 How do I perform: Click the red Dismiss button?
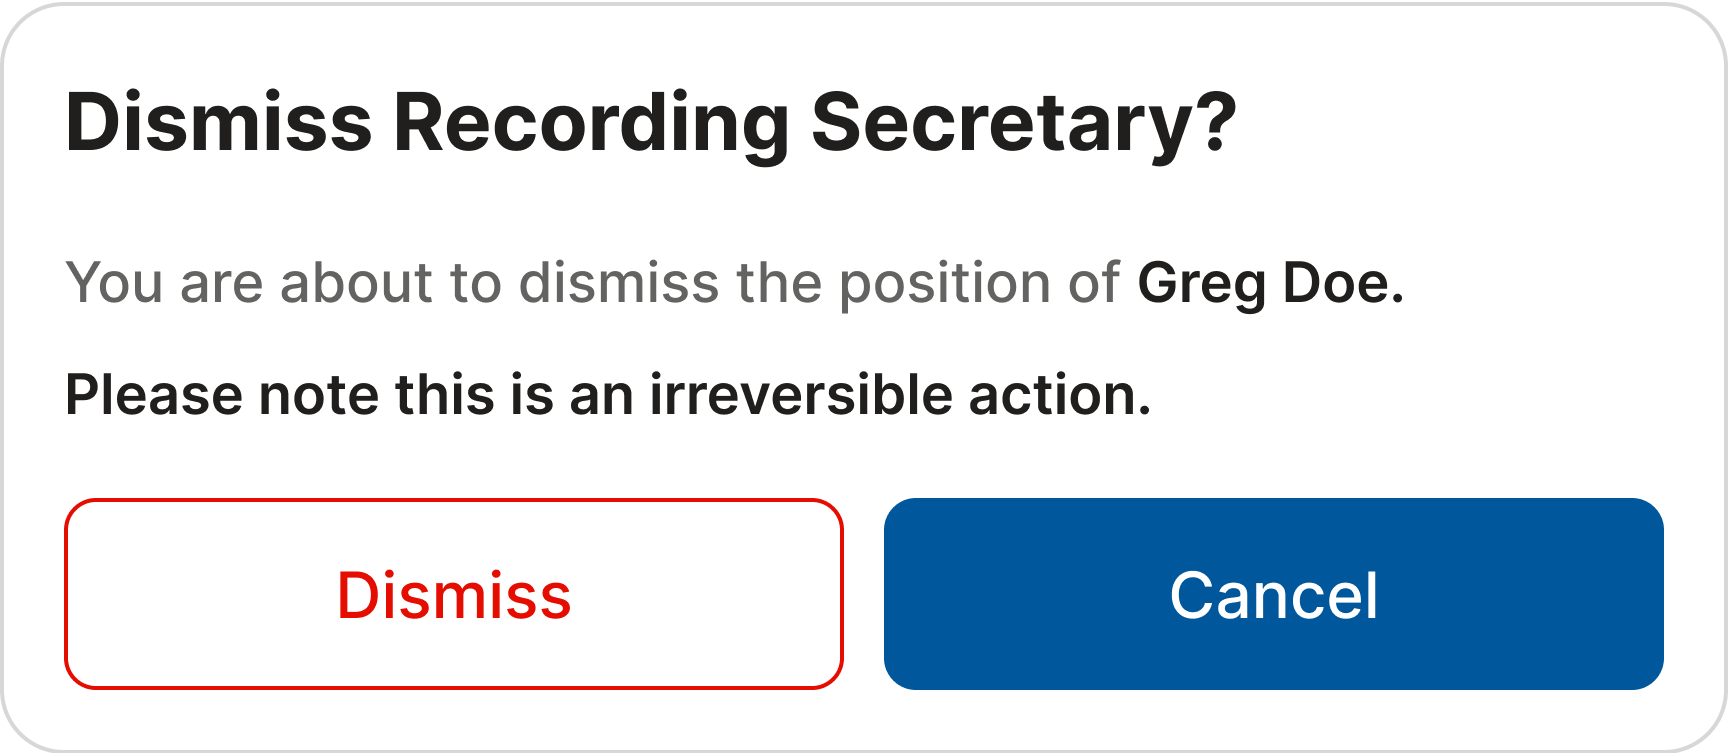tap(454, 594)
